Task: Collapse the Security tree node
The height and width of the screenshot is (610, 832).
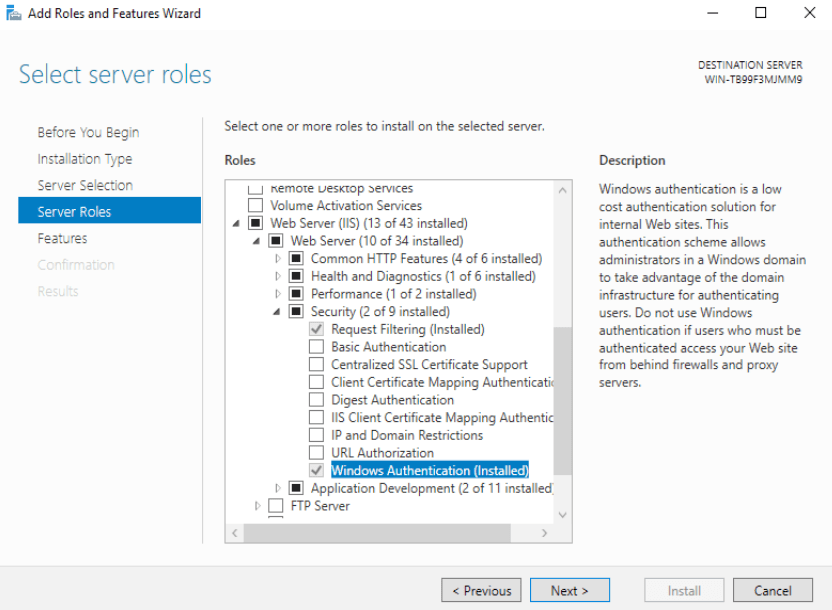Action: (277, 311)
